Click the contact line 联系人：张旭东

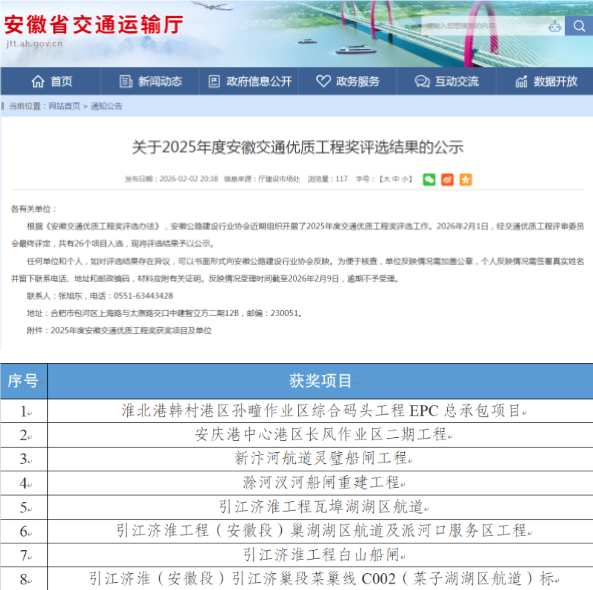pos(54,296)
